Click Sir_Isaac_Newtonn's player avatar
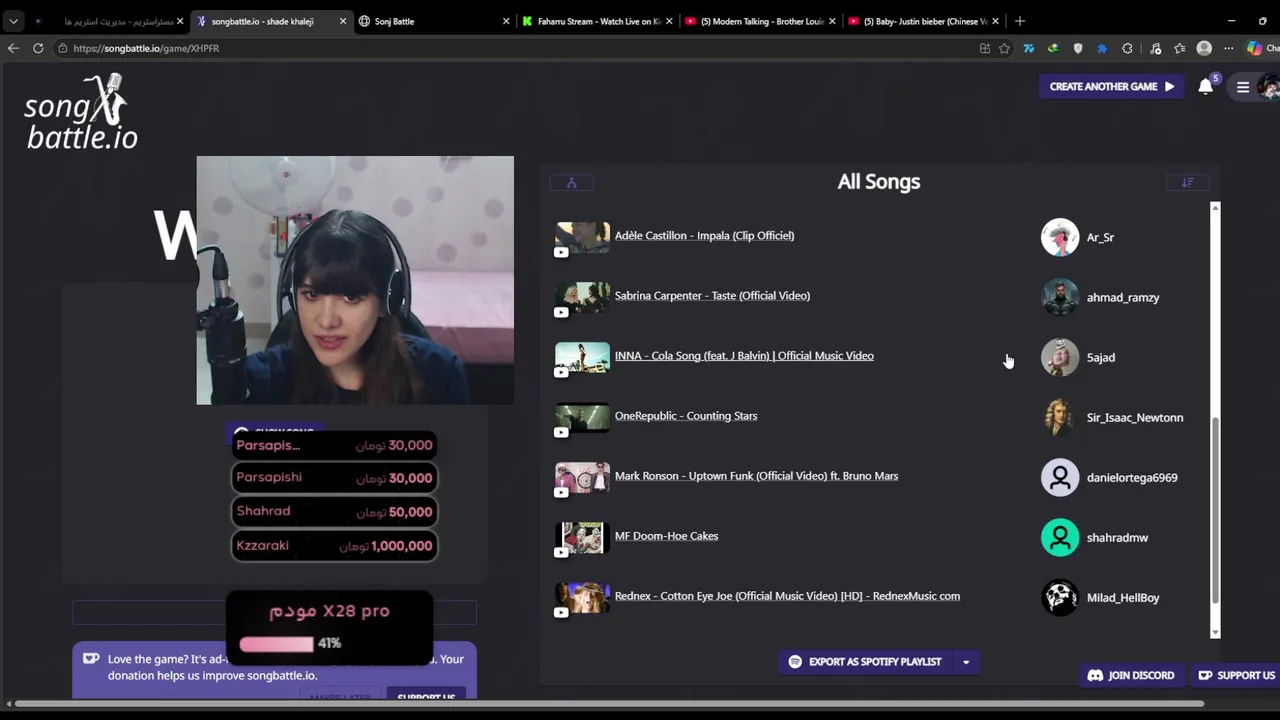 (1060, 417)
